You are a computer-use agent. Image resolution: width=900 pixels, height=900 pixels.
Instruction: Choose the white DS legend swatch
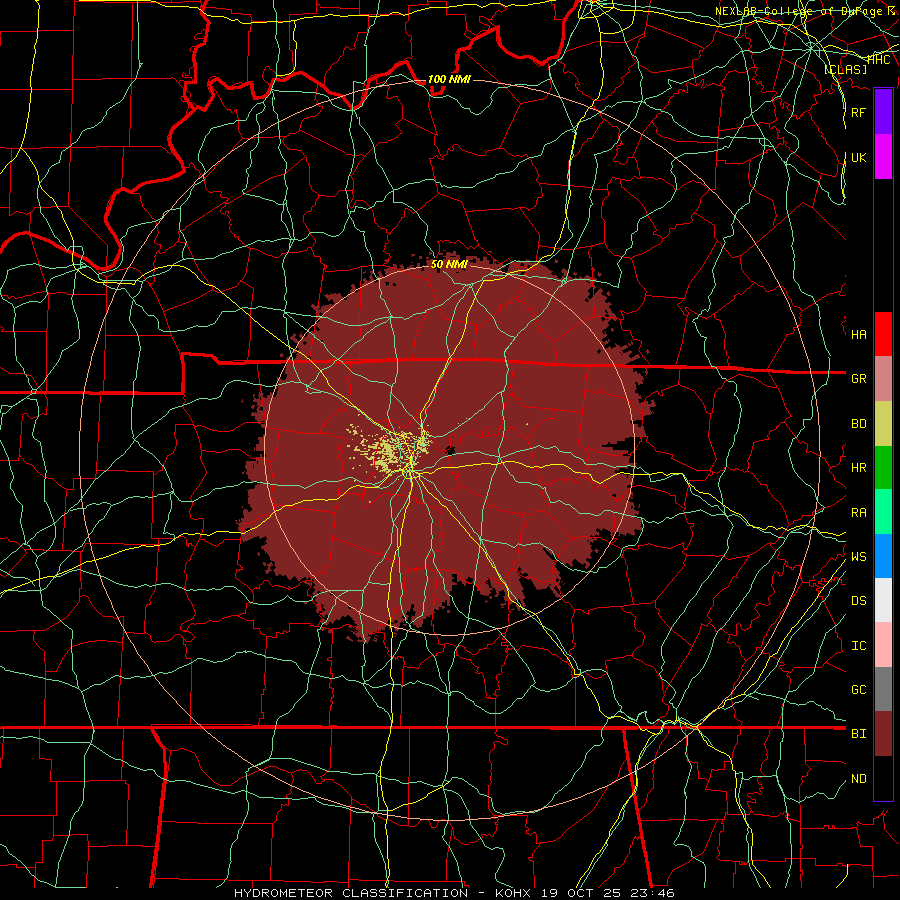[x=883, y=600]
